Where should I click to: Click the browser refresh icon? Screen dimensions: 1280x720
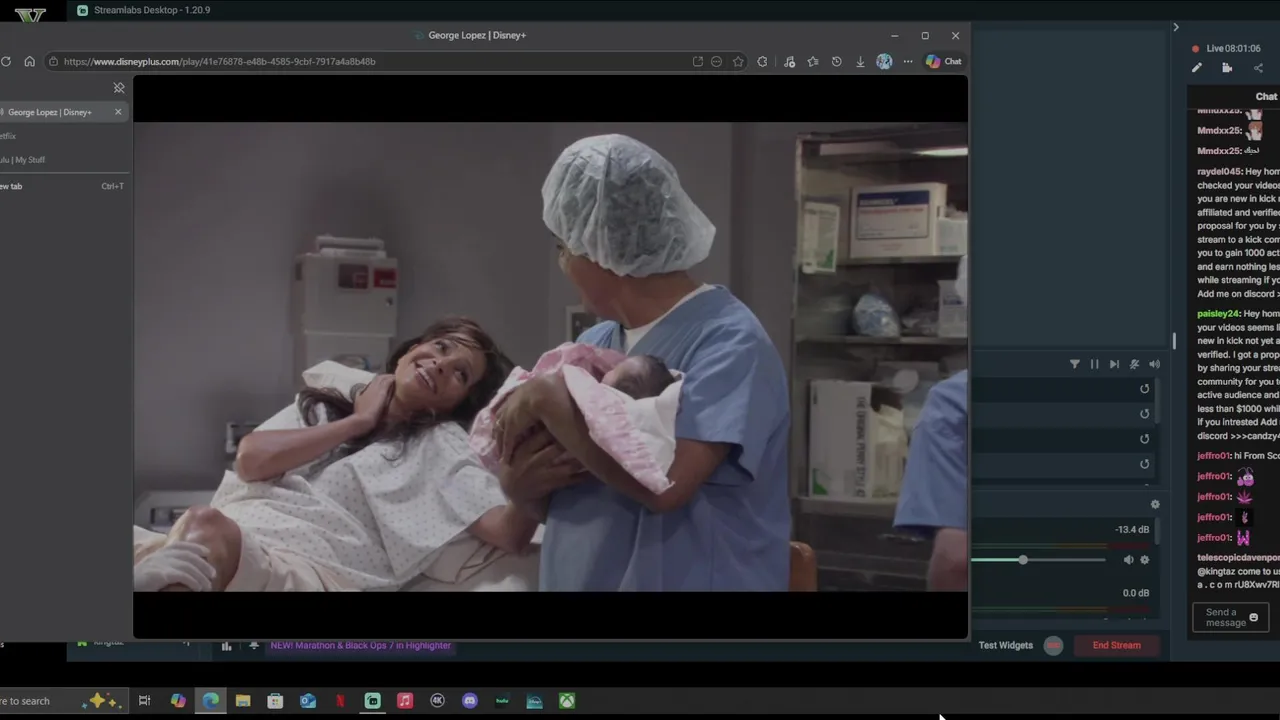[x=6, y=61]
